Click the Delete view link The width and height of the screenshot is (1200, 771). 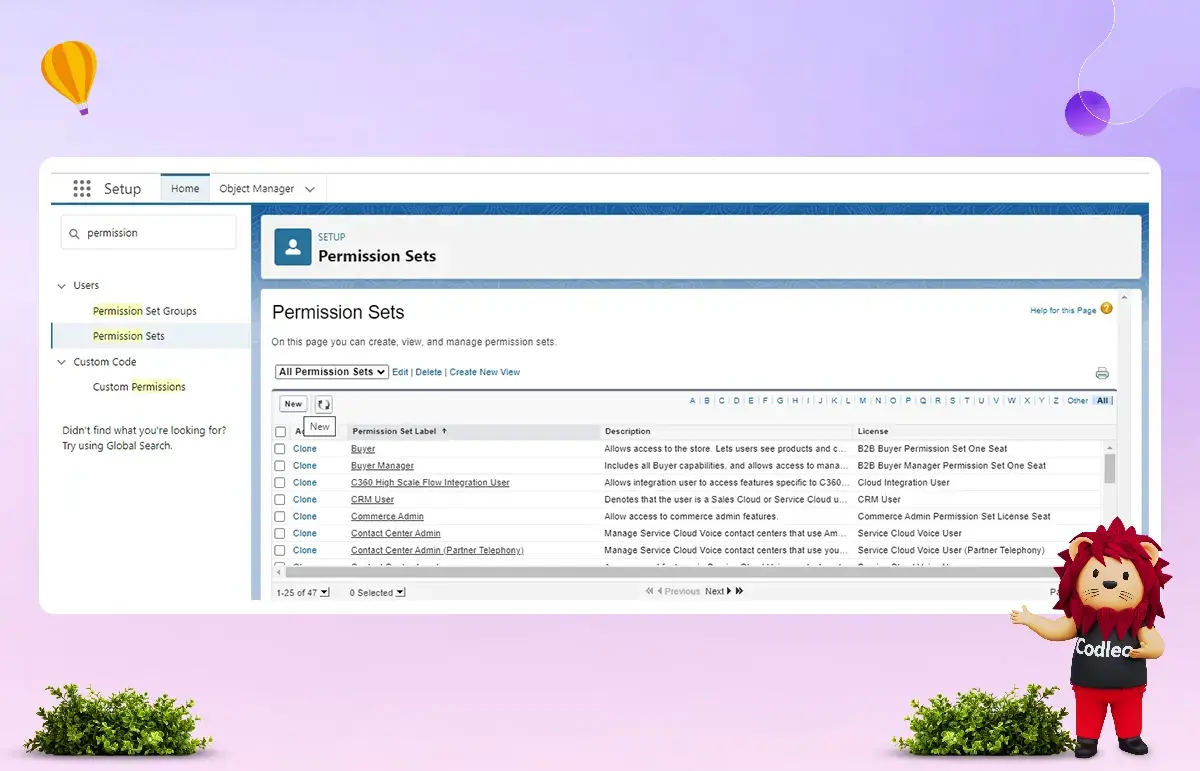429,372
